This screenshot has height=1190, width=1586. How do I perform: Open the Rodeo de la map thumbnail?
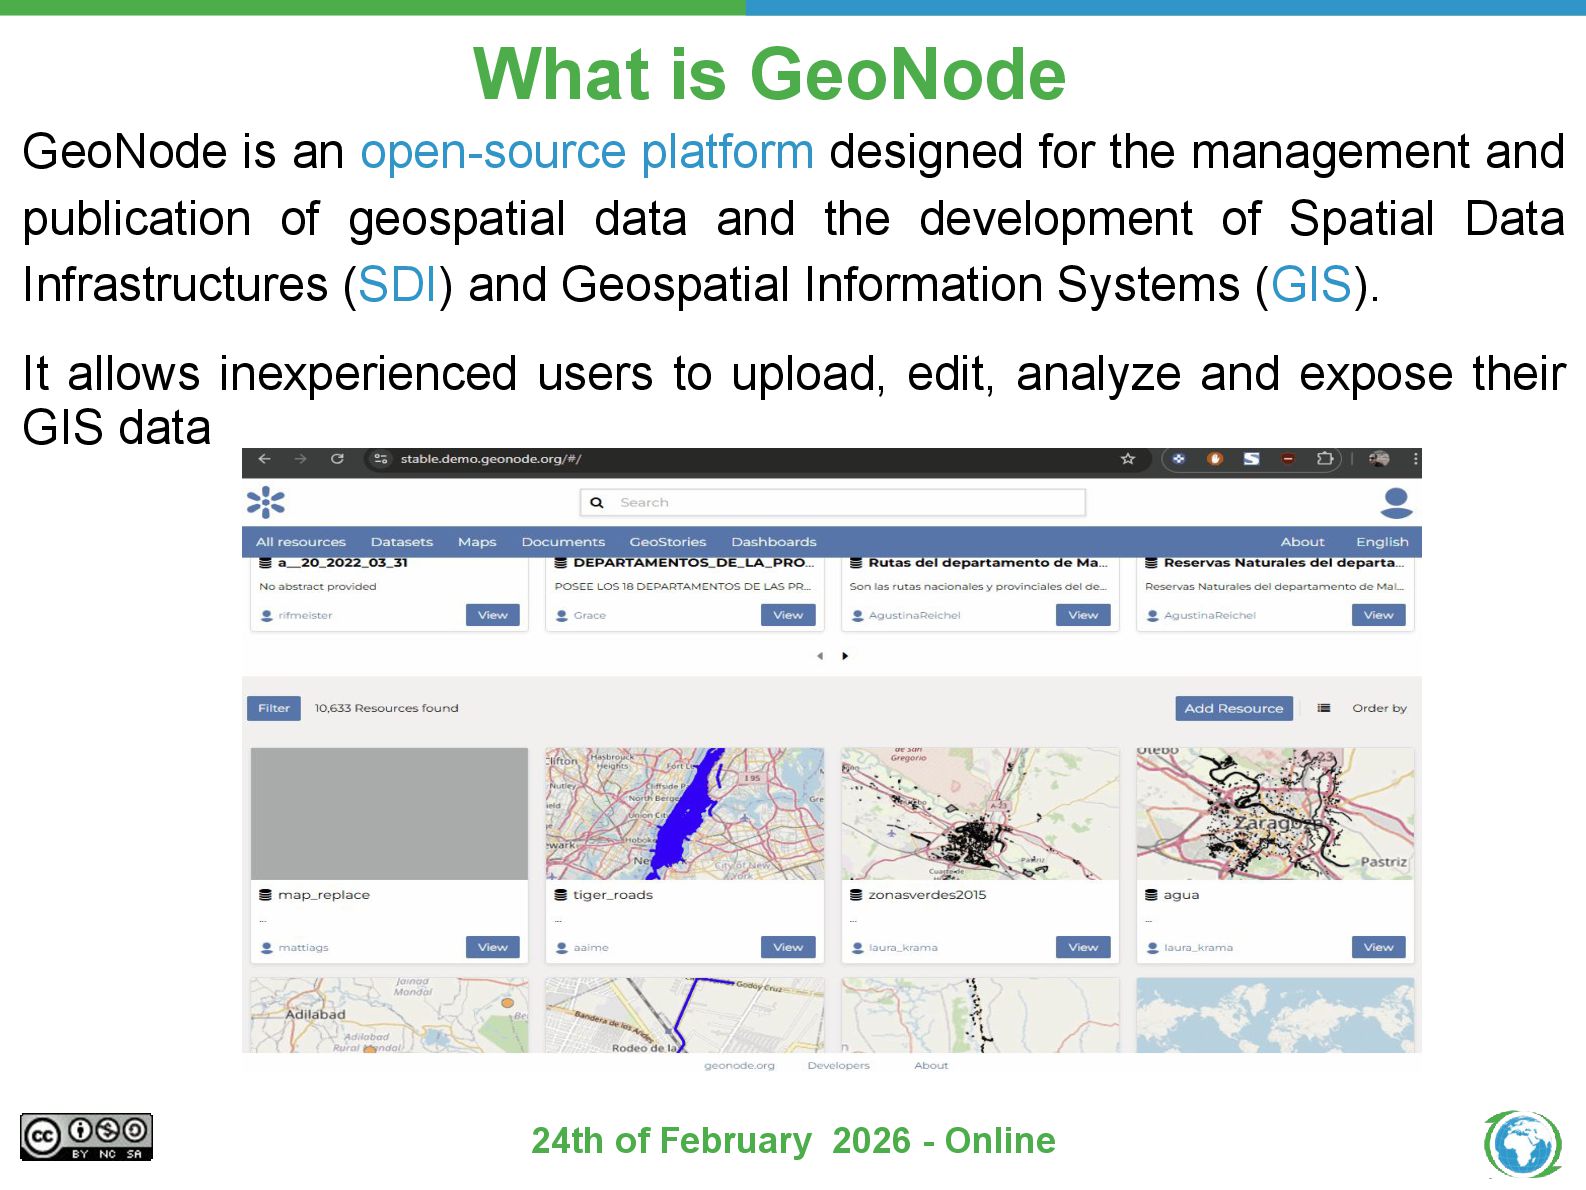click(685, 1015)
